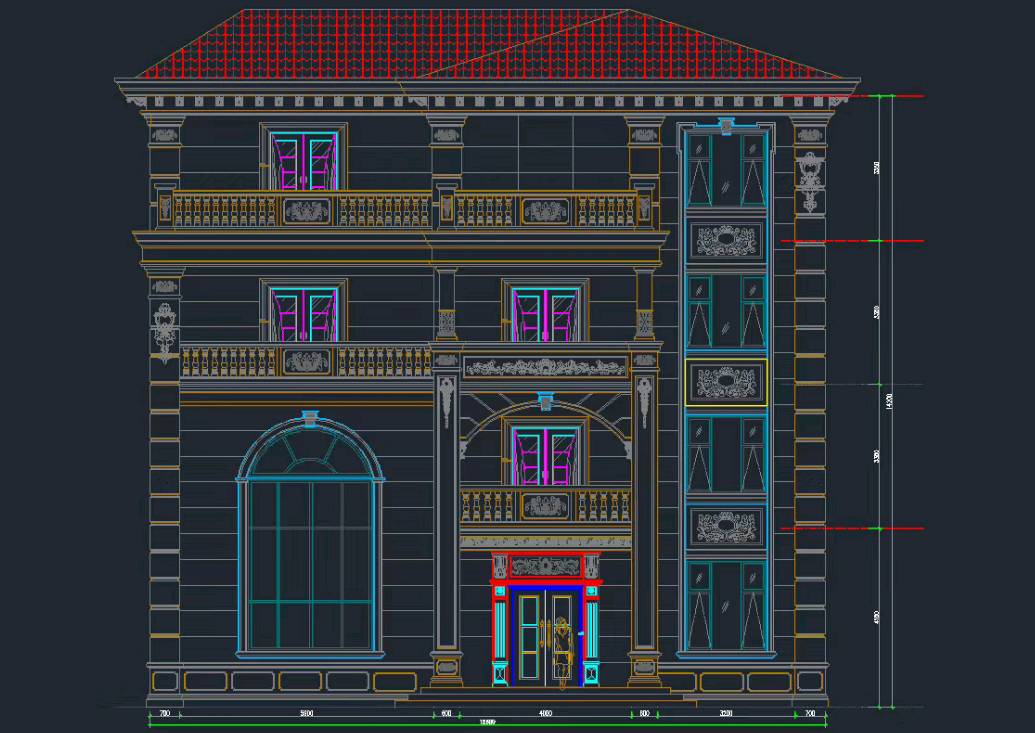Select the yellow-outlined carved ornament panel

coord(726,382)
